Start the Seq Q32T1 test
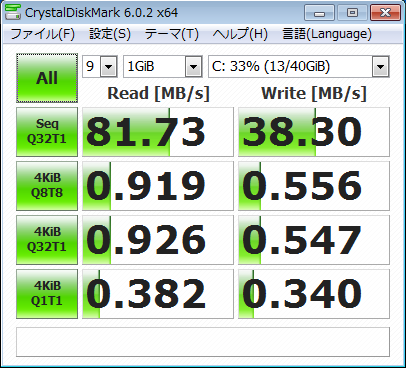This screenshot has height=368, width=406. [x=47, y=132]
